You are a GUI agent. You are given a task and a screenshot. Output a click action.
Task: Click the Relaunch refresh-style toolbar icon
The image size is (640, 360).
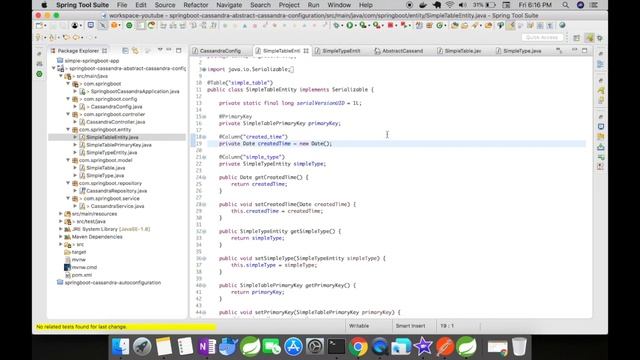pos(151,25)
